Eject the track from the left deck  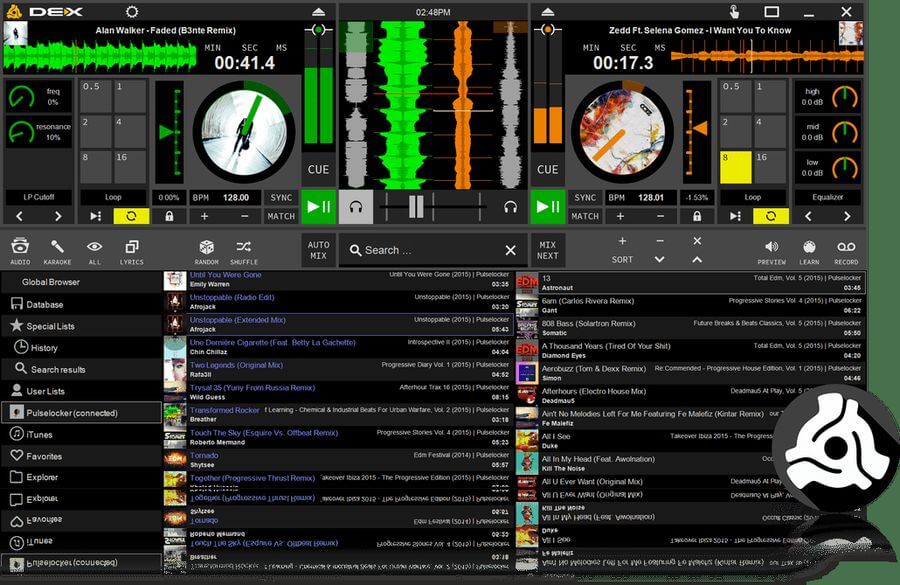(x=319, y=11)
